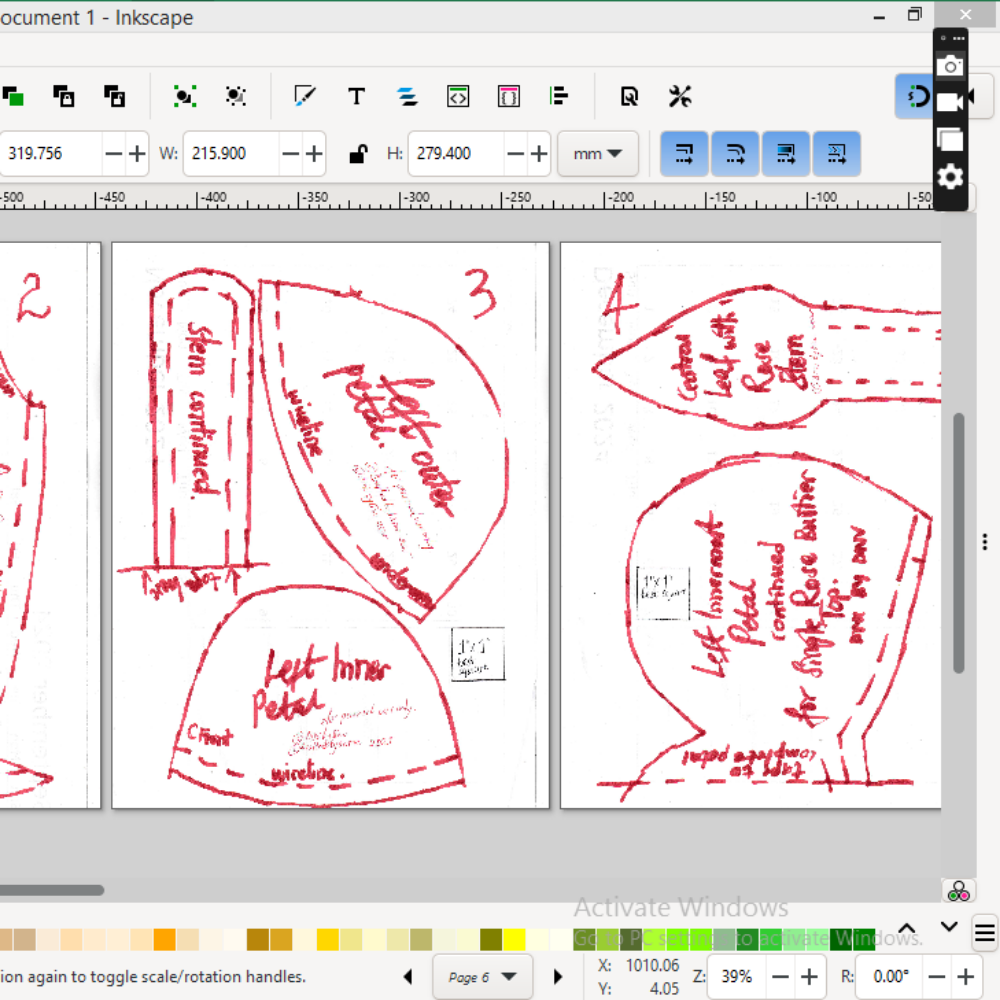Go to the previous page
Image resolution: width=1000 pixels, height=1000 pixels.
(408, 976)
